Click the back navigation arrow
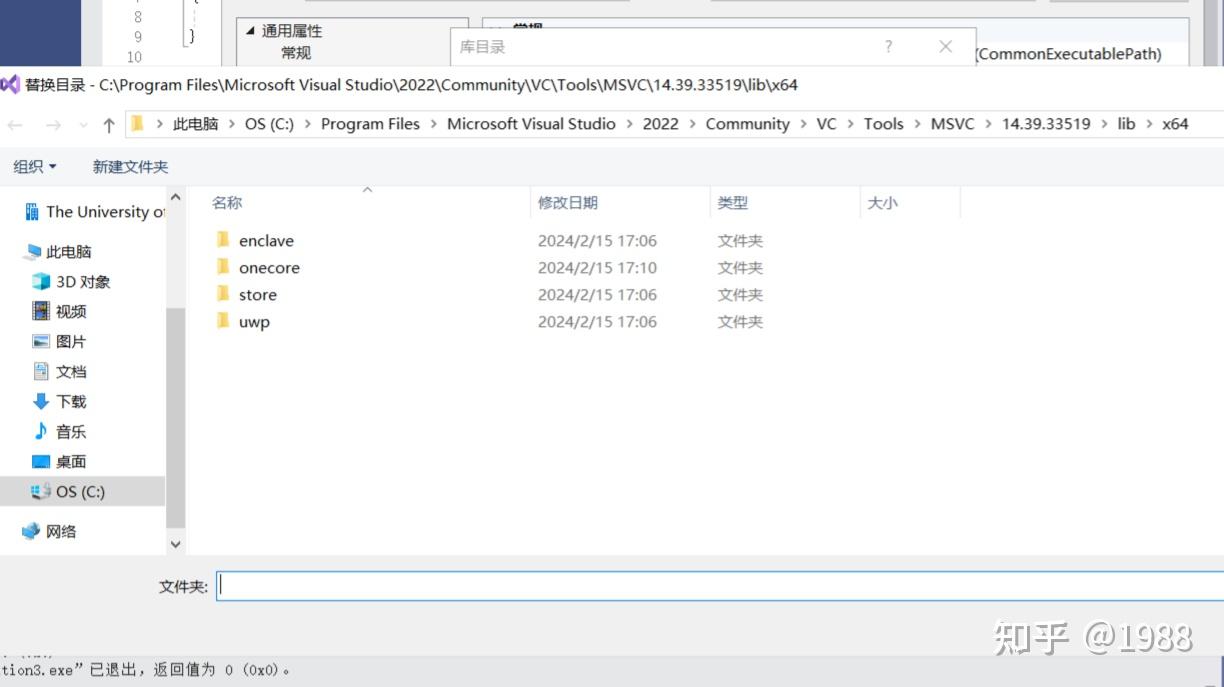This screenshot has height=687, width=1224. tap(16, 123)
